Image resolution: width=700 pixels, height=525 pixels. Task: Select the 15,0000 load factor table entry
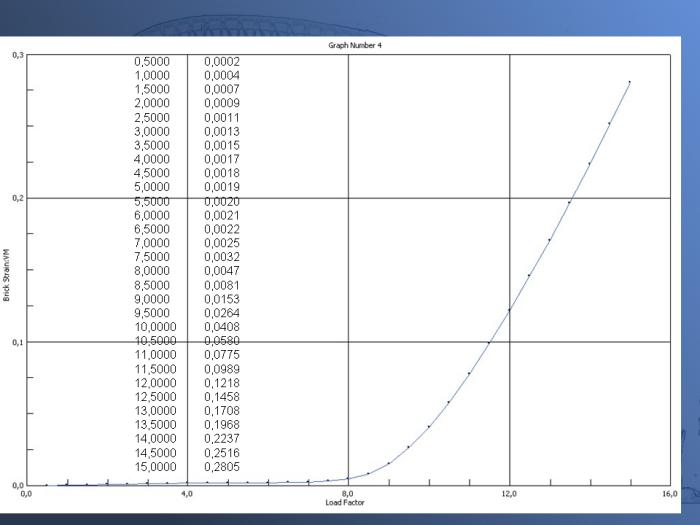152,466
